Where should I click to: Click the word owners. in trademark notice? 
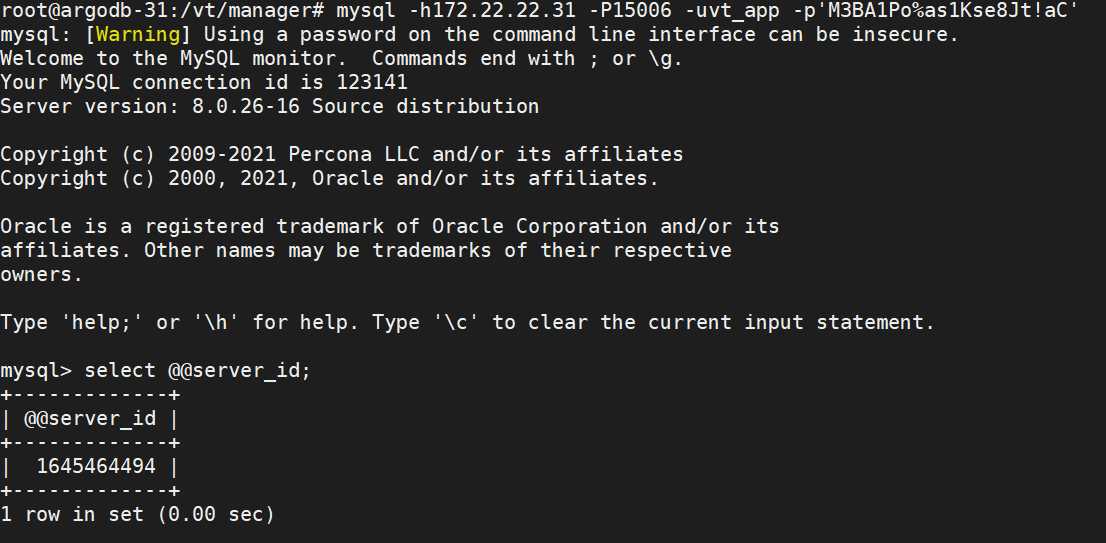[42, 274]
